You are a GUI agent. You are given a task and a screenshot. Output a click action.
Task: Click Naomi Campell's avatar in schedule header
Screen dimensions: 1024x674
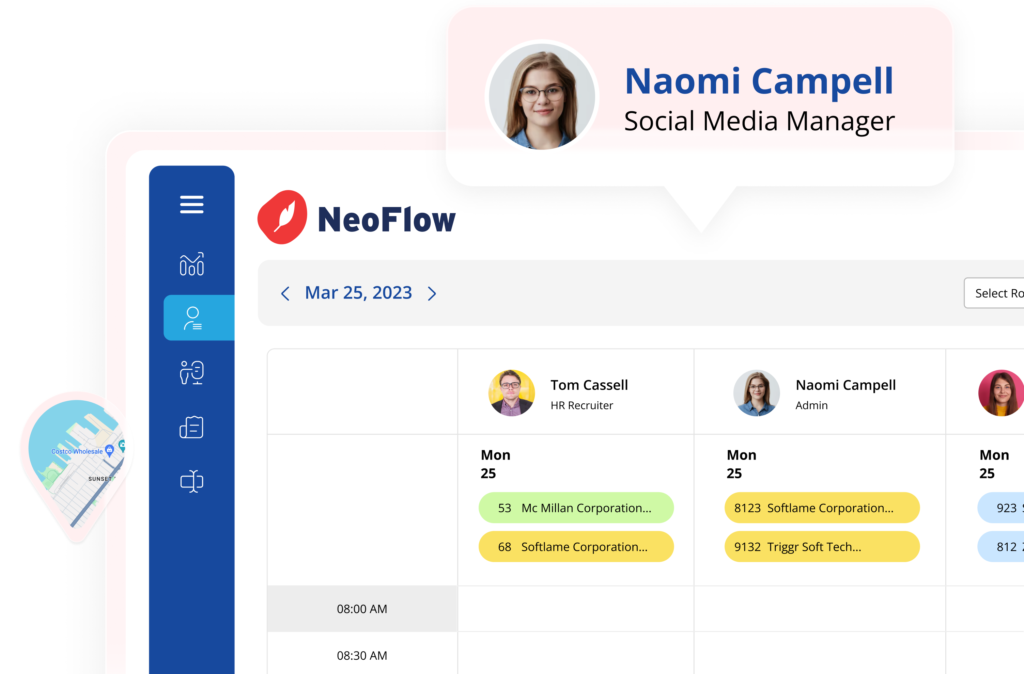(x=757, y=393)
